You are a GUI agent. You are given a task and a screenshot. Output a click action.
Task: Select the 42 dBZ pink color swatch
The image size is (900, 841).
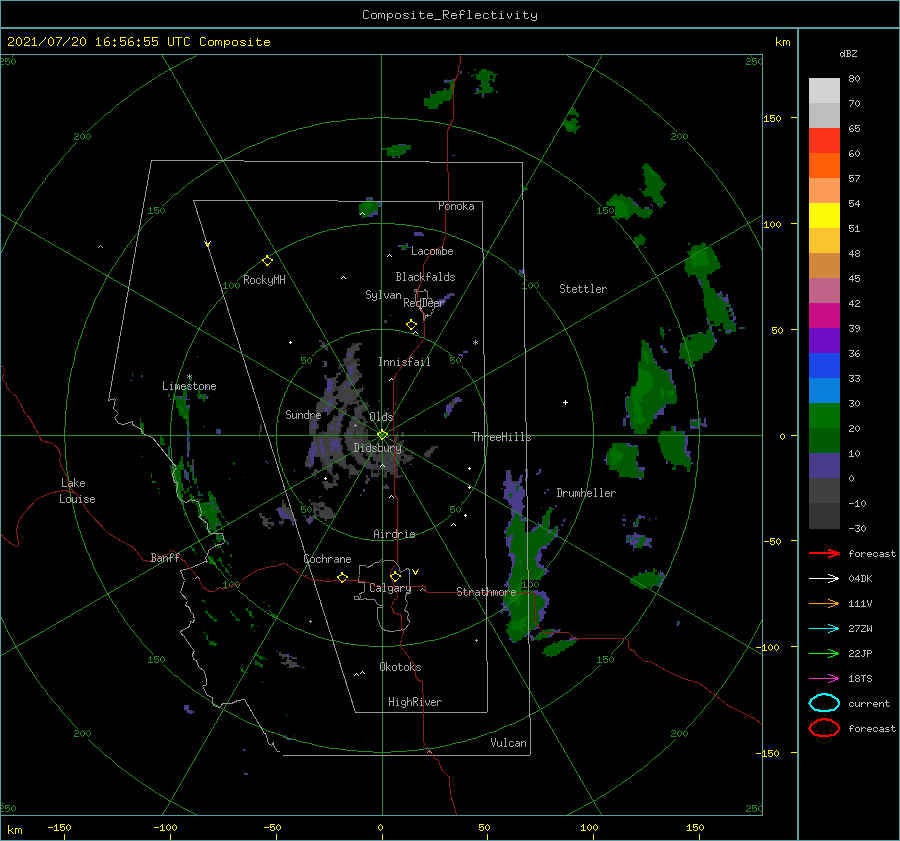824,290
